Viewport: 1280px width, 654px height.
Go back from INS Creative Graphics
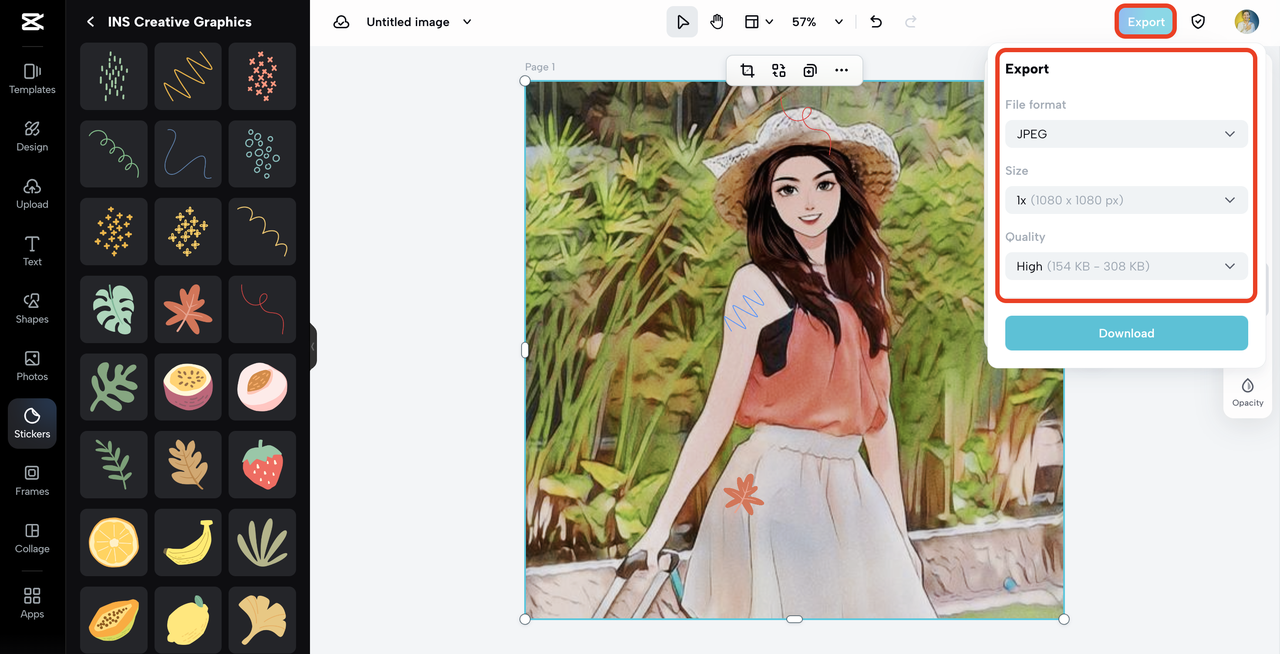pyautogui.click(x=90, y=22)
